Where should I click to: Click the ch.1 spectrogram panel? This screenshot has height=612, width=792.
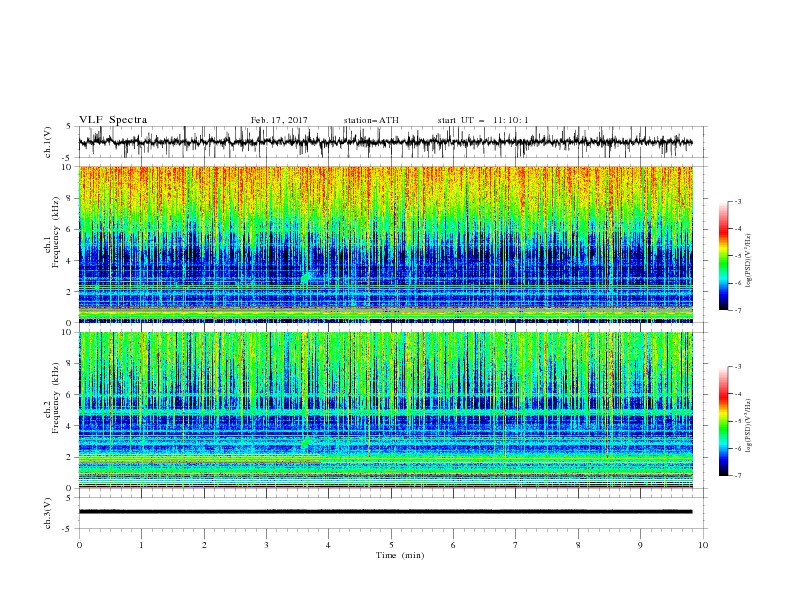tap(385, 244)
